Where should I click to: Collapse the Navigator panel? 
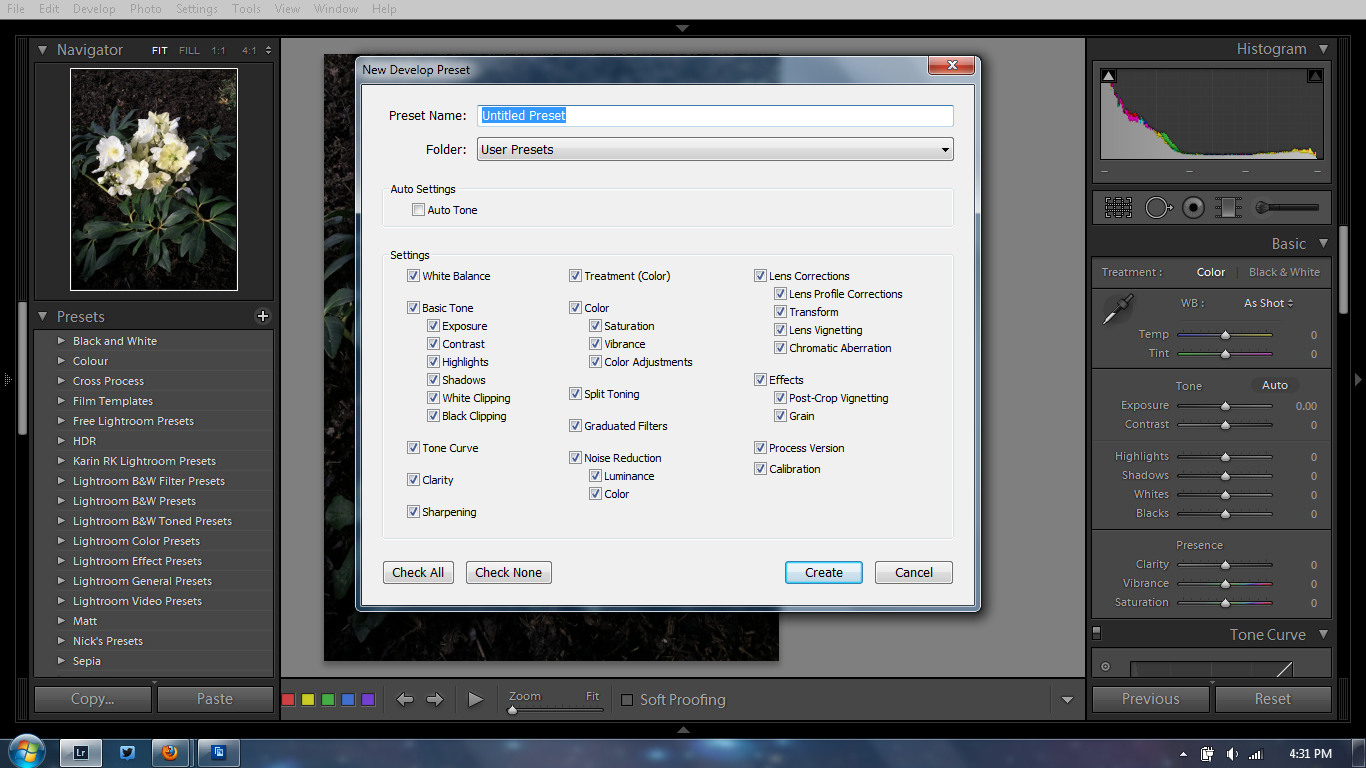point(43,50)
